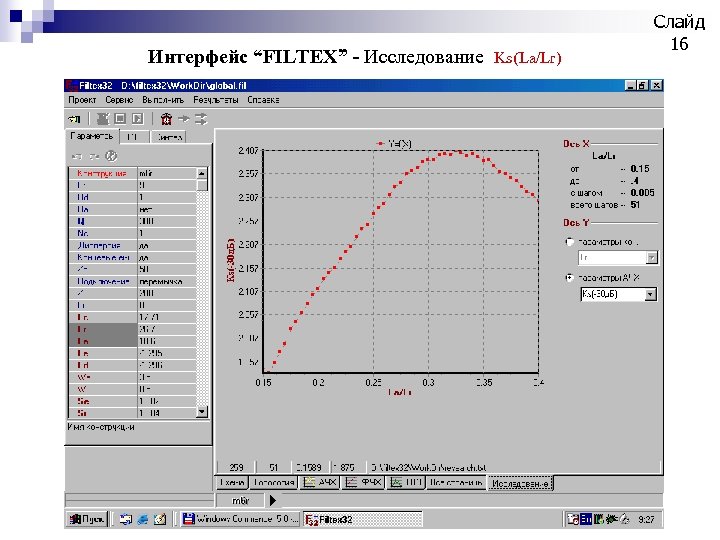The image size is (720, 540).
Task: Click the taskbar clock showing 9:27
Action: tap(646, 519)
